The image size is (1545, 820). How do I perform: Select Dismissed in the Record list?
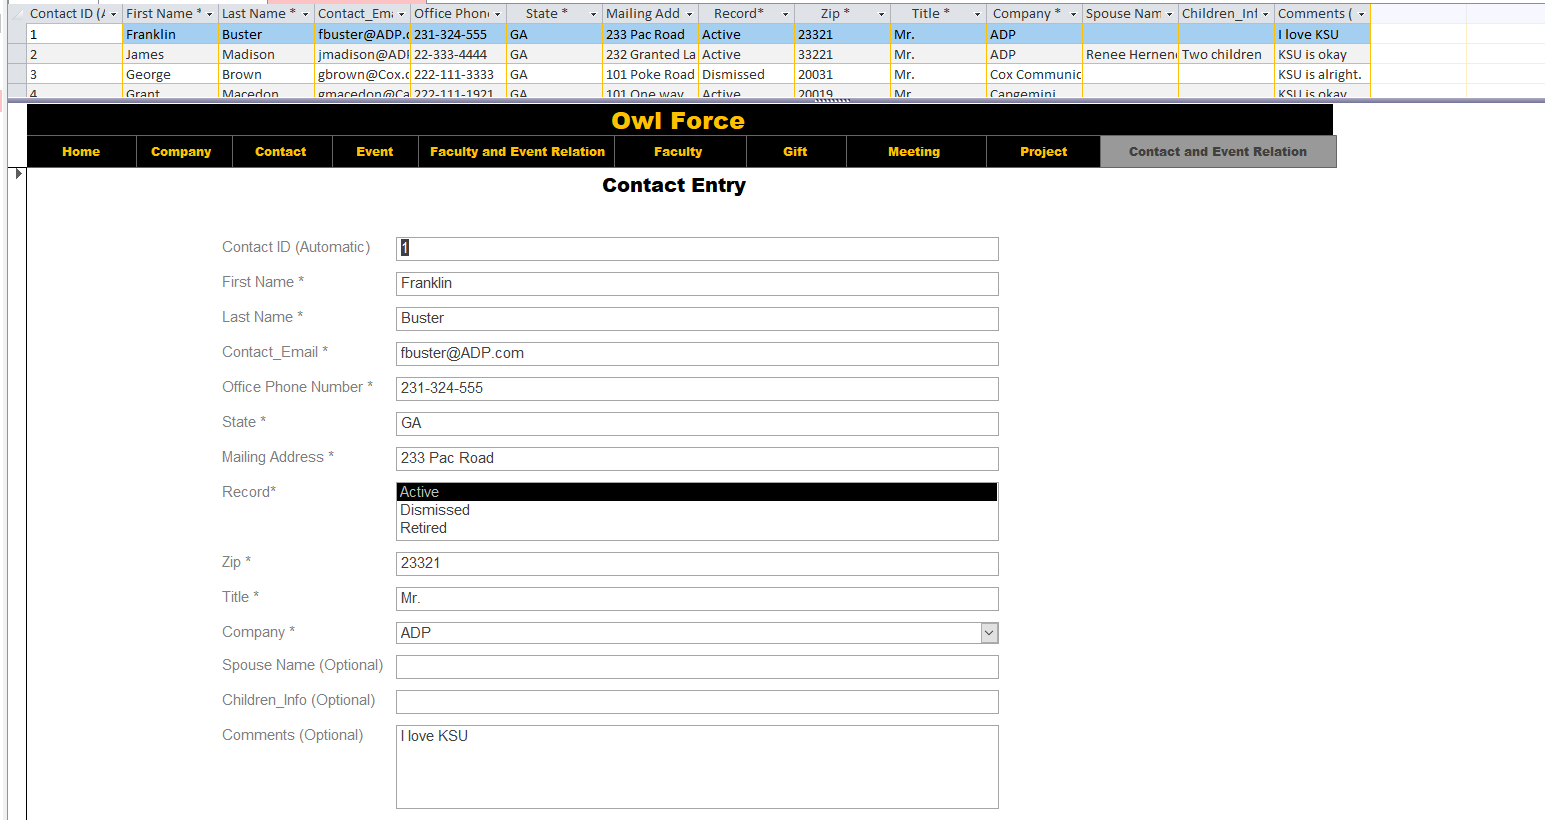coord(697,510)
